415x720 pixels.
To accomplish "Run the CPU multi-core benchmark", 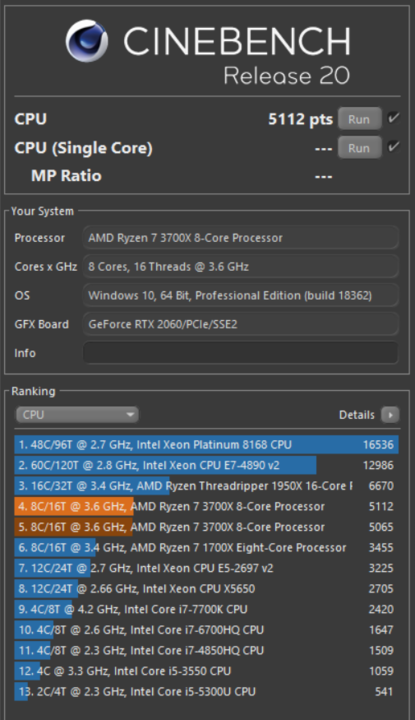I will click(x=359, y=119).
